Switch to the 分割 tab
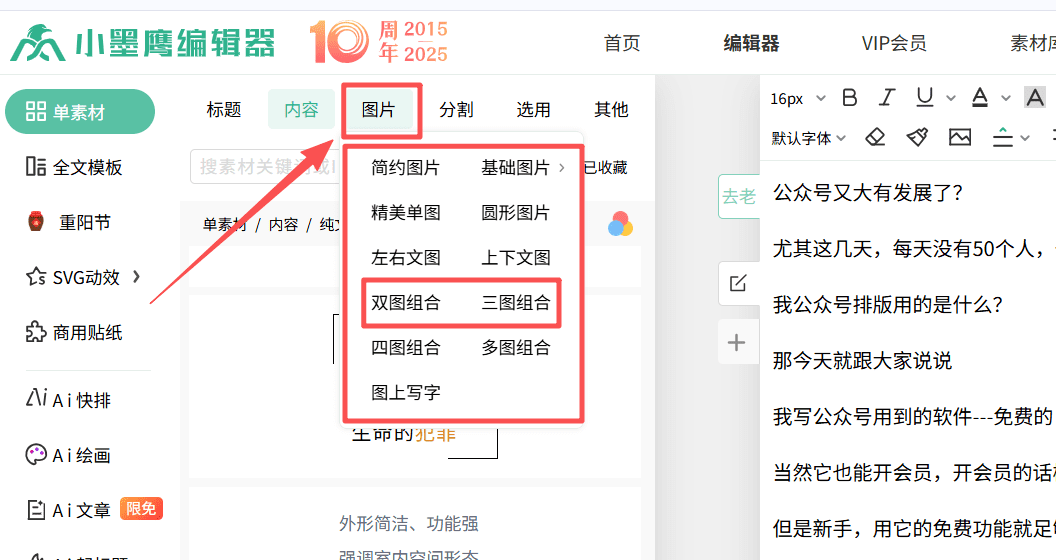 pyautogui.click(x=456, y=110)
